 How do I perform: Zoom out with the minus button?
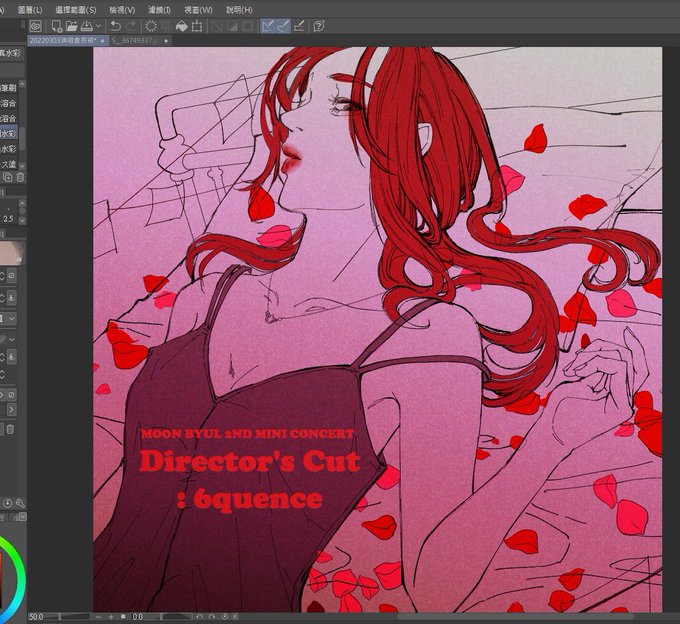[99, 617]
